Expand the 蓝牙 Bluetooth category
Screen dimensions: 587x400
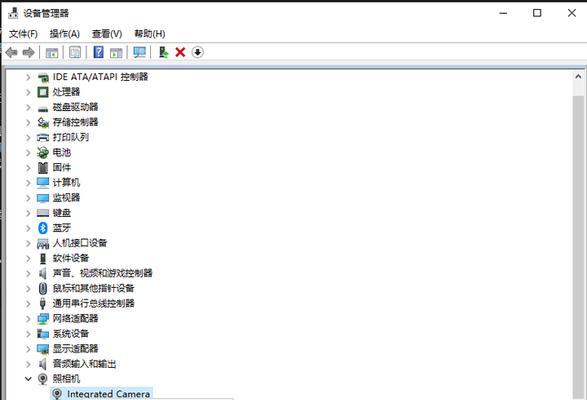click(28, 228)
